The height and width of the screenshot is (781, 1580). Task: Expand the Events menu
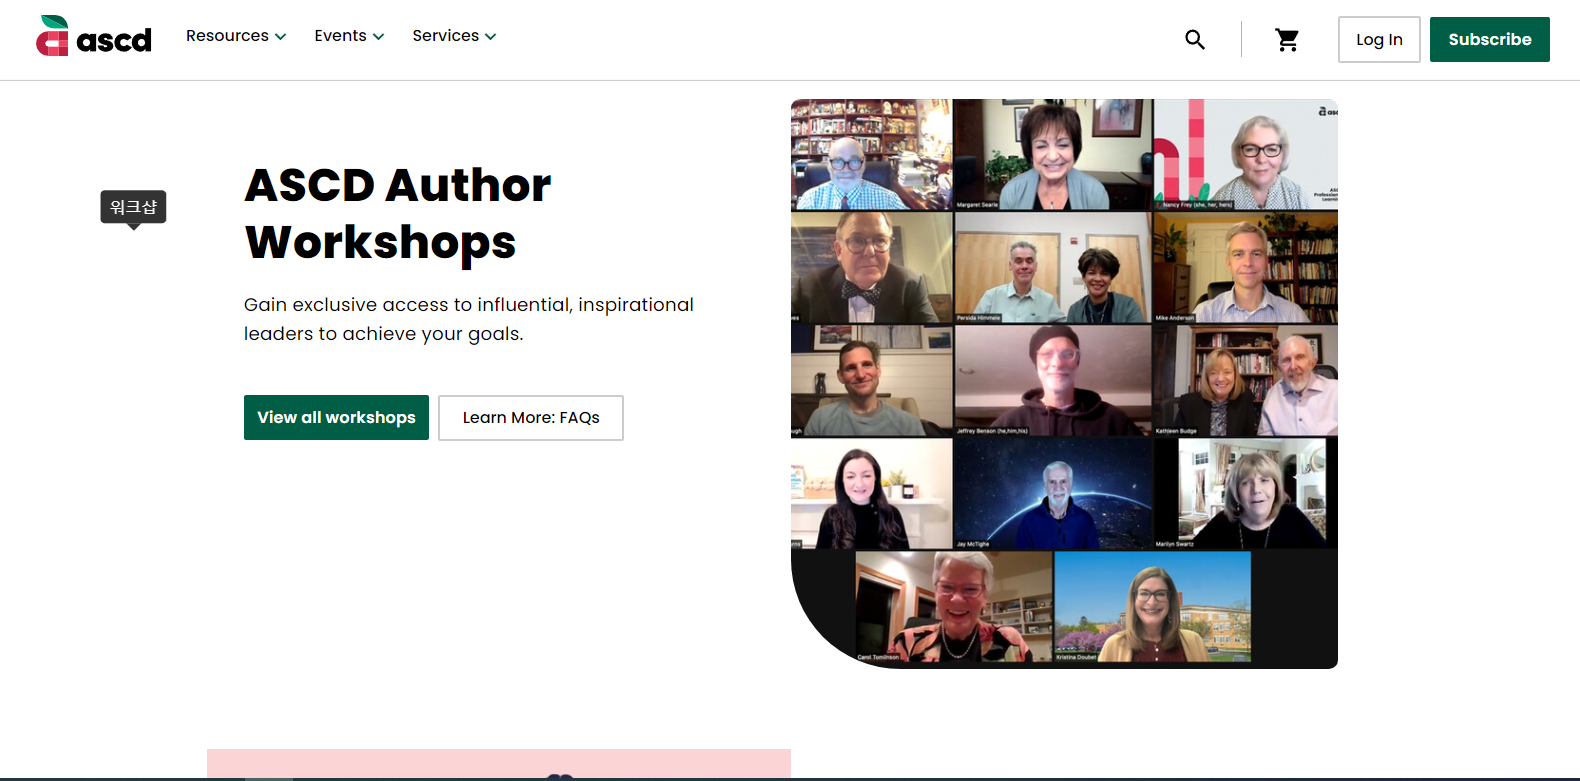tap(349, 36)
